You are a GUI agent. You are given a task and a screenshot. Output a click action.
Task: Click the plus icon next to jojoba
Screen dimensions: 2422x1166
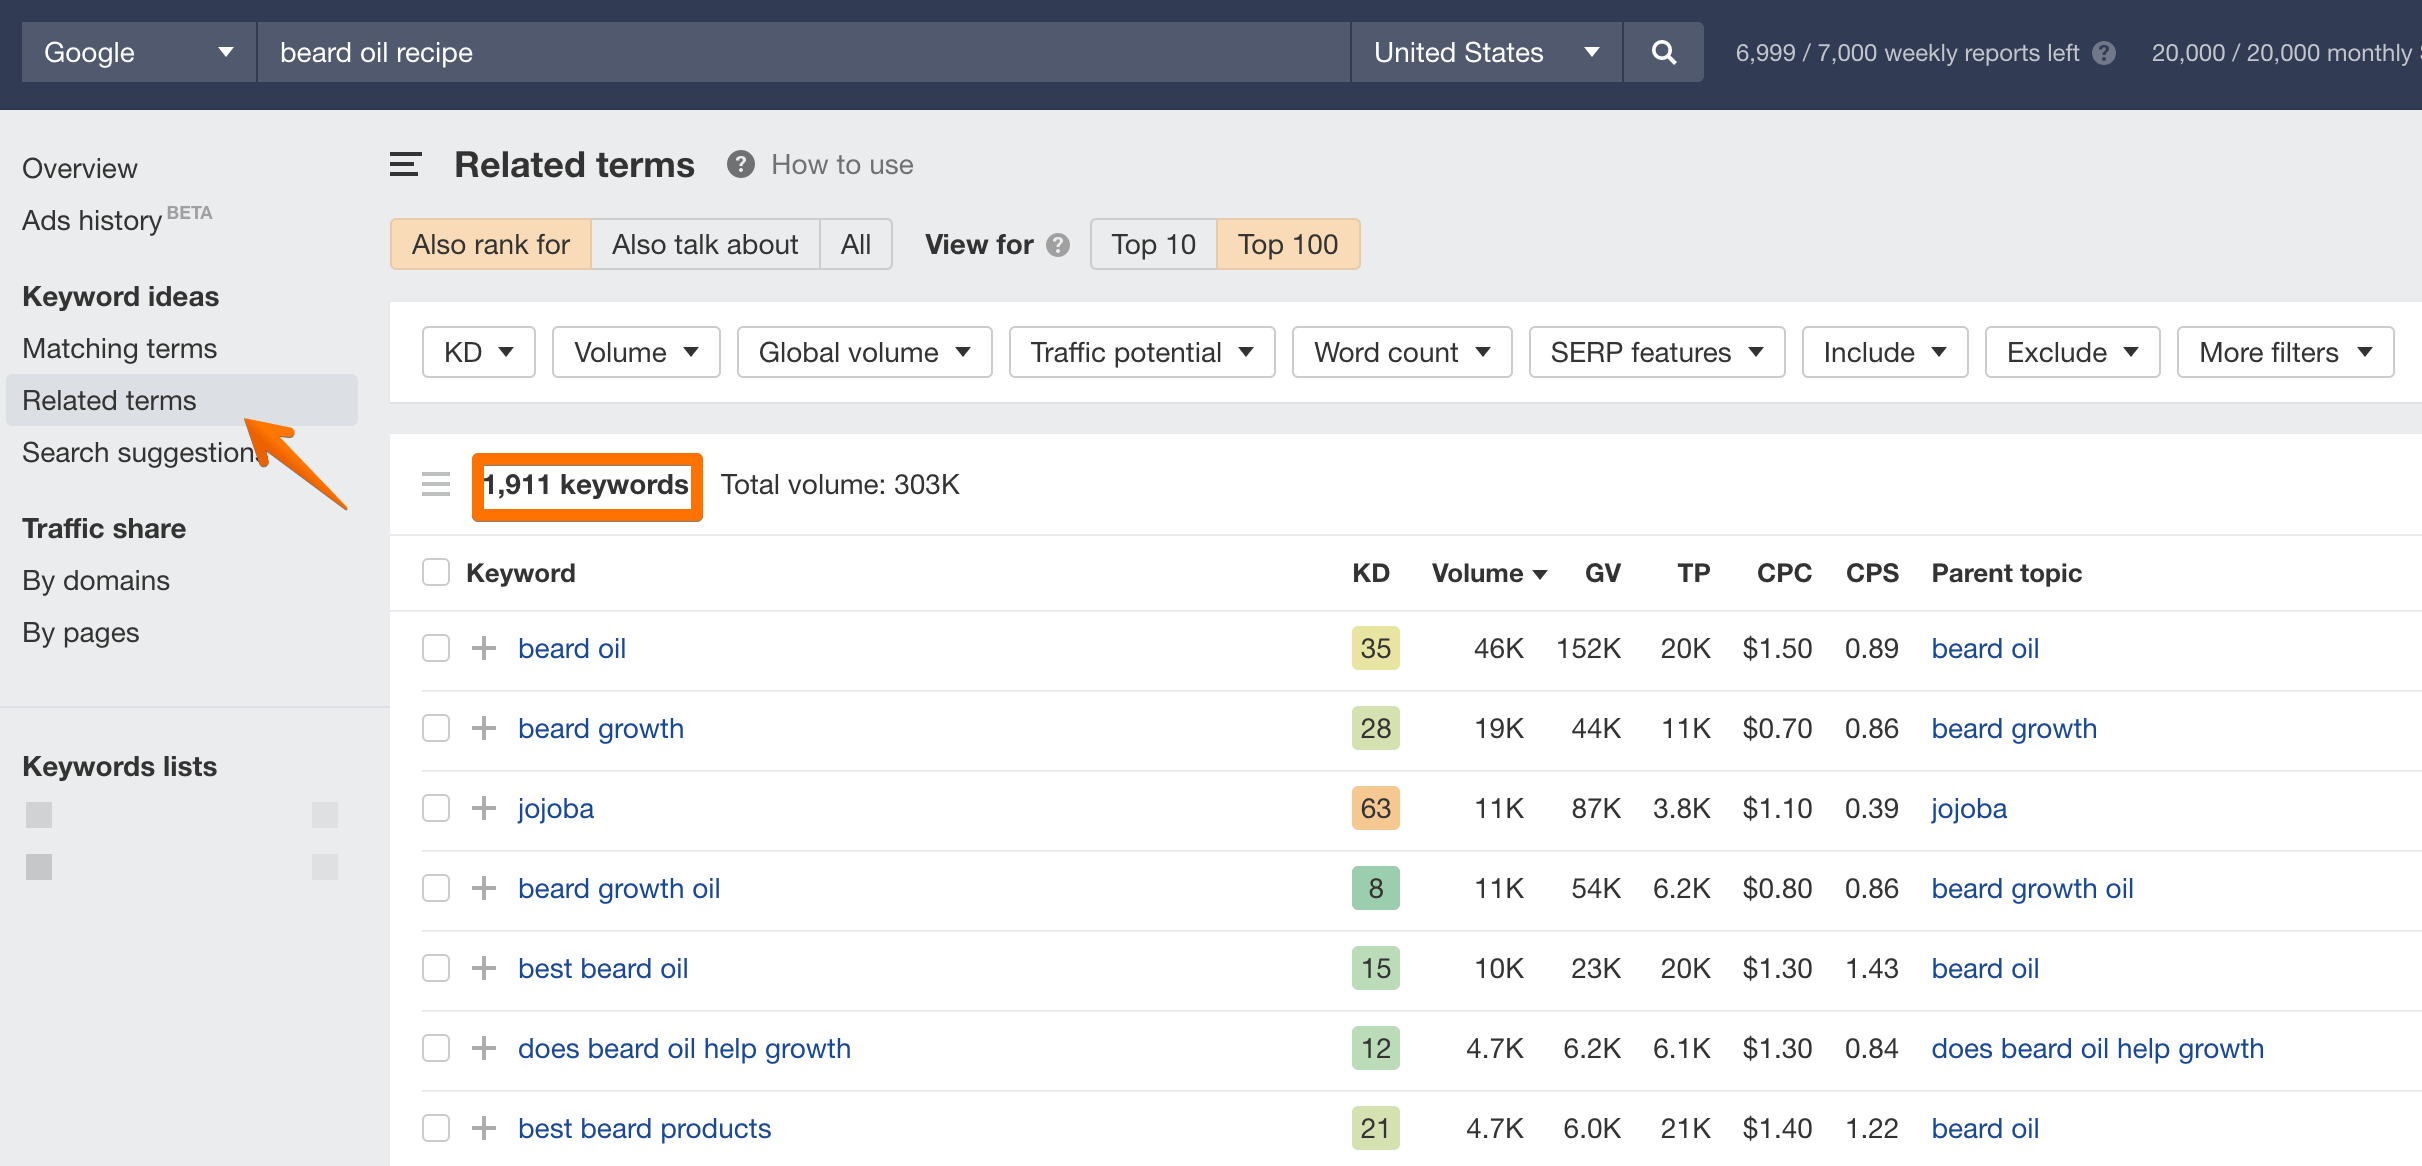(484, 808)
